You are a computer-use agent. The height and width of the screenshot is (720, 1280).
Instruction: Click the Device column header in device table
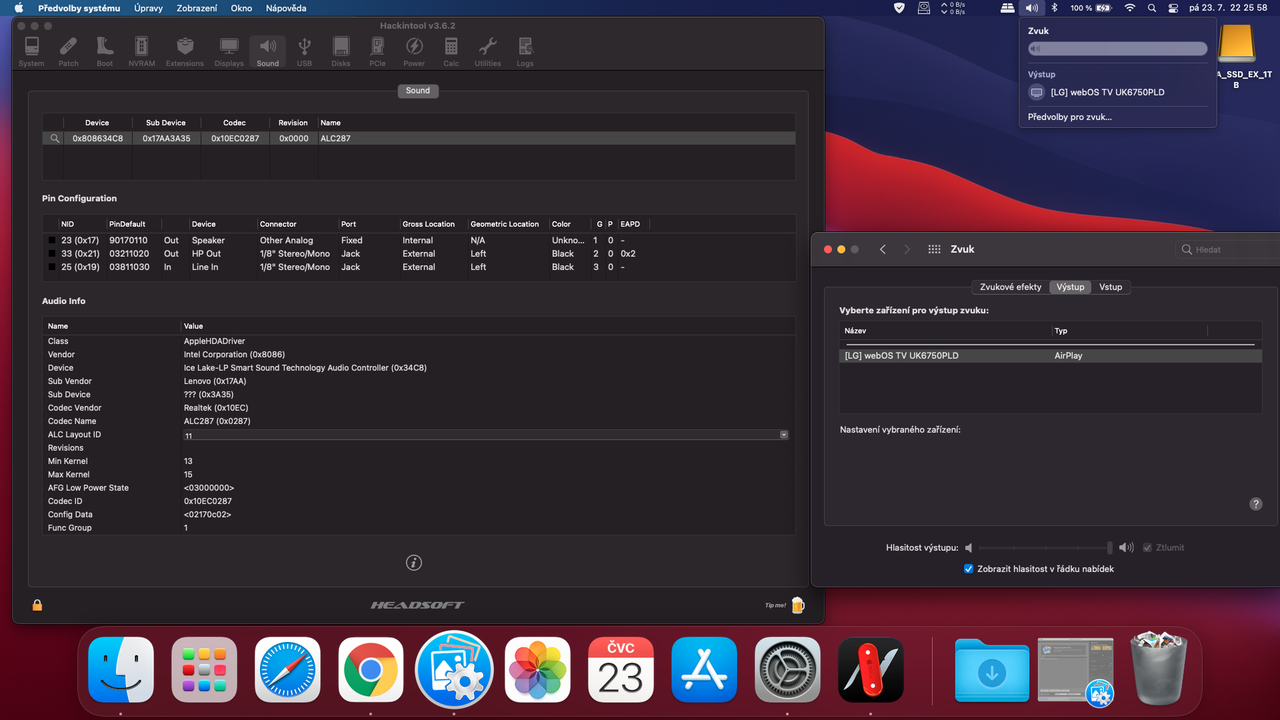coord(97,123)
